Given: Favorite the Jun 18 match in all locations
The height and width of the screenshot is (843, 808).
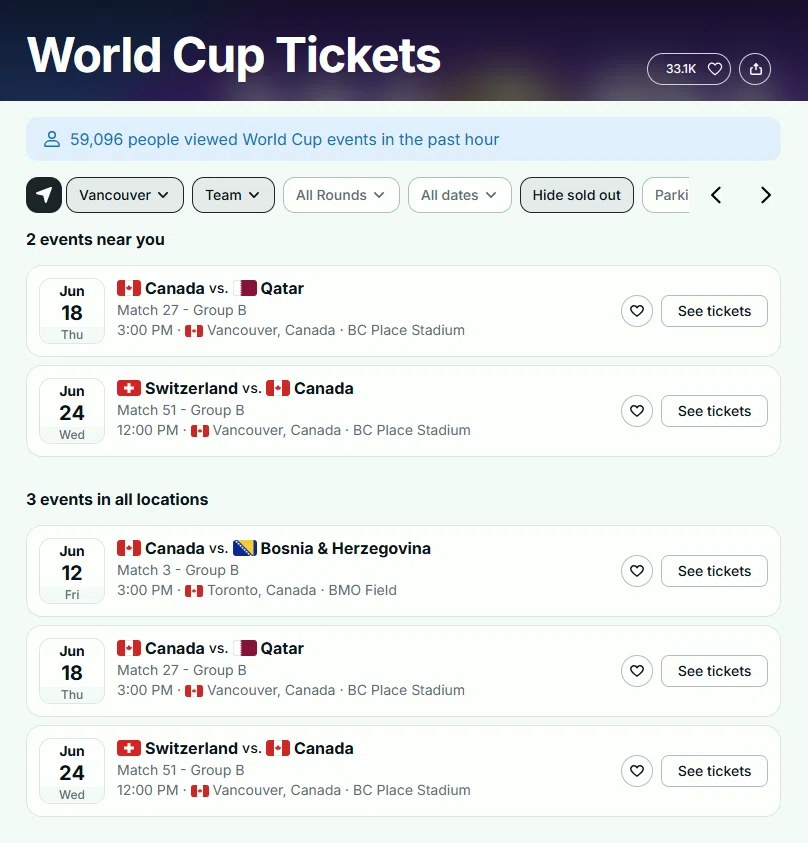Looking at the screenshot, I should (637, 671).
